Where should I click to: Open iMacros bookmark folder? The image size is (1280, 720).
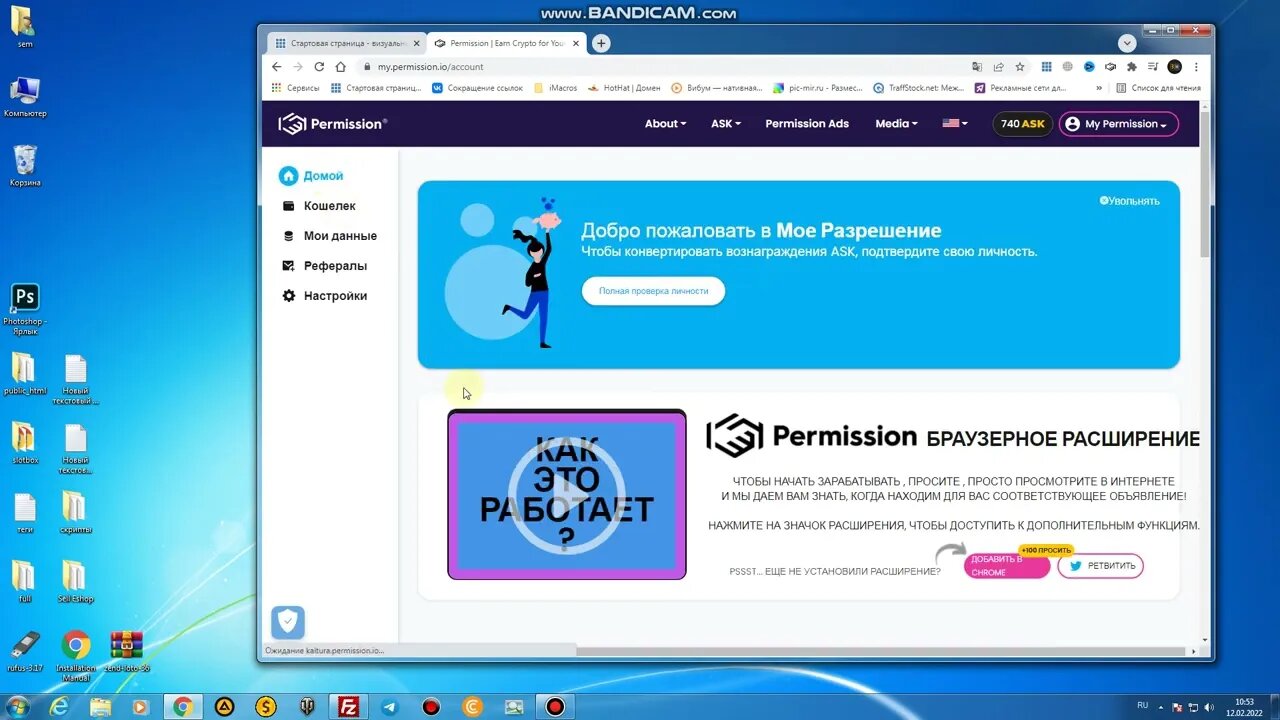click(x=556, y=88)
